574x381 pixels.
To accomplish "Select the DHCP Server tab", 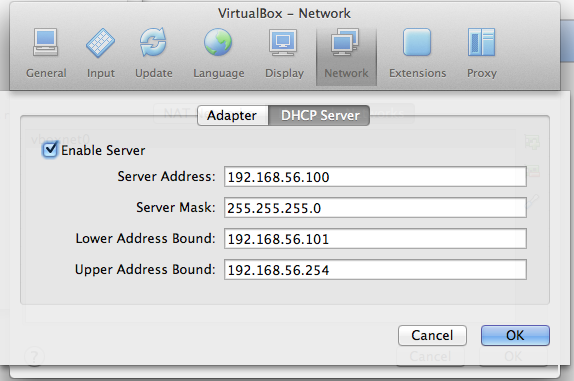I will tap(319, 116).
